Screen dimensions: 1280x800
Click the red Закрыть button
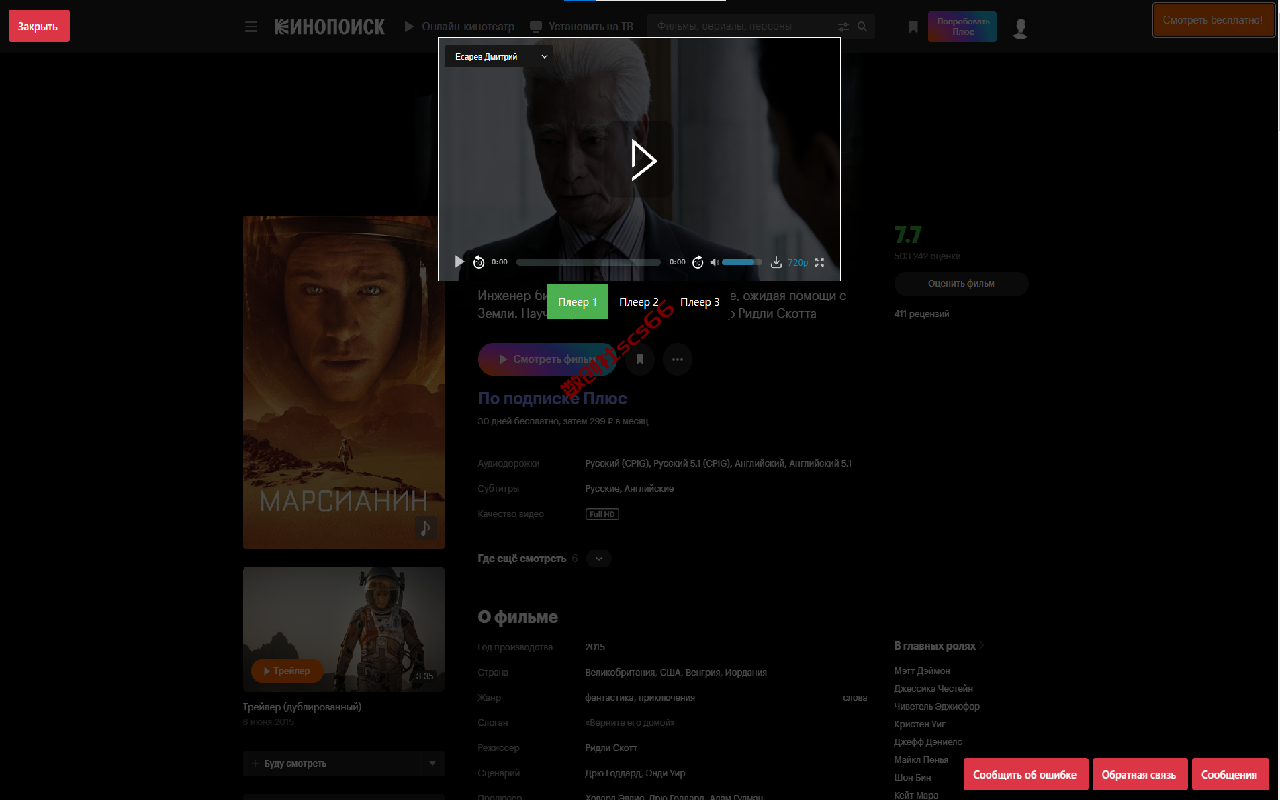pyautogui.click(x=39, y=26)
